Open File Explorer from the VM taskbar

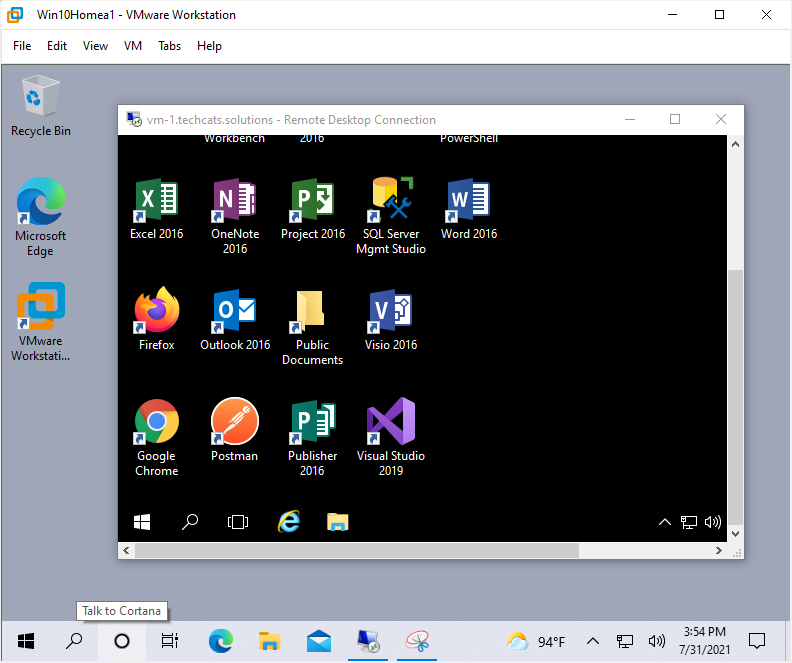(x=269, y=641)
